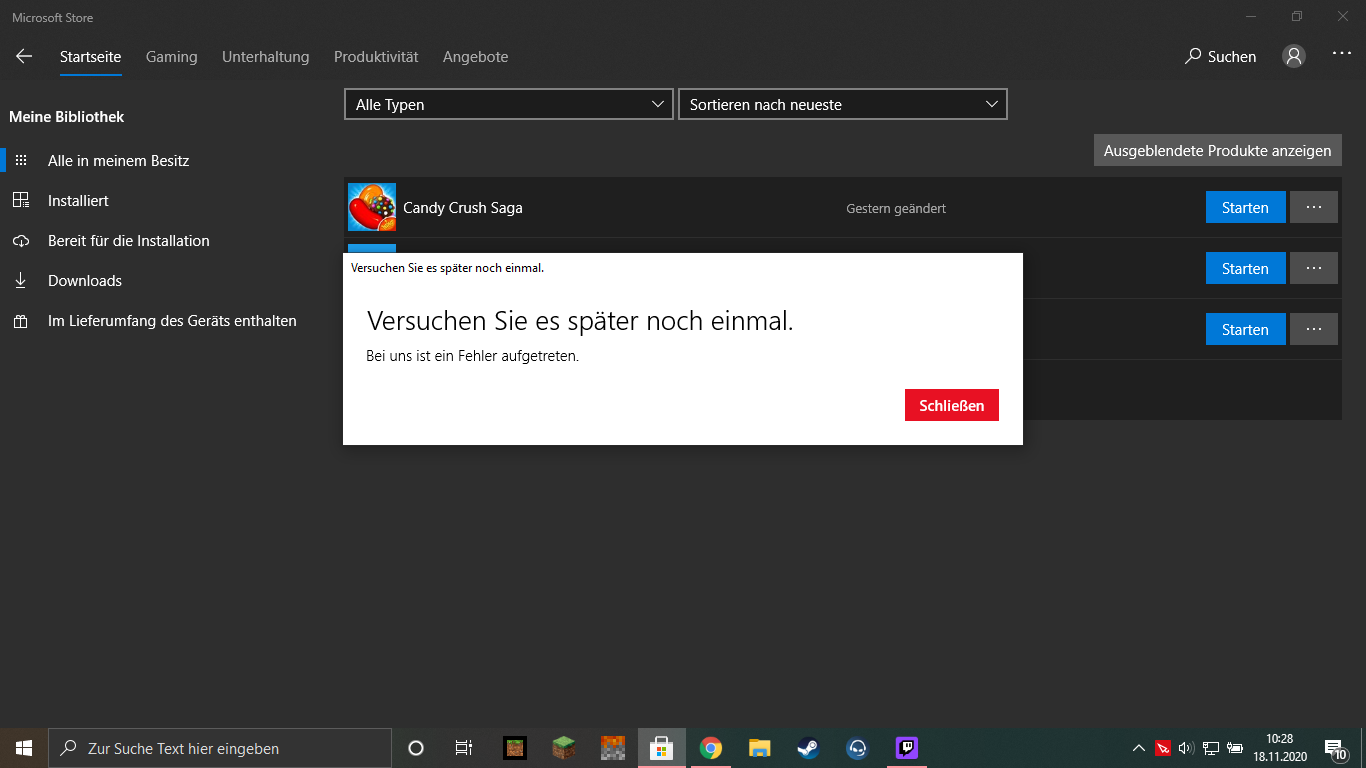Open the volume speaker tray icon
The height and width of the screenshot is (768, 1366).
[x=1186, y=748]
